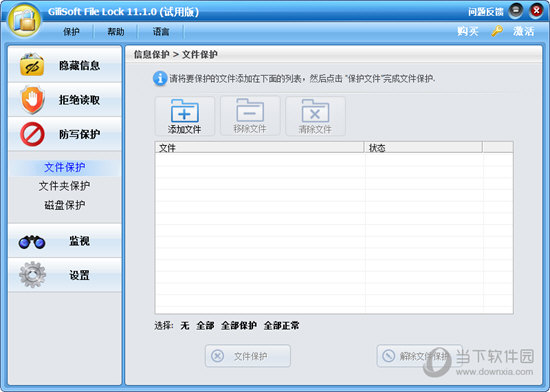The image size is (550, 392).
Task: Click the blue info icon
Action: (160, 78)
